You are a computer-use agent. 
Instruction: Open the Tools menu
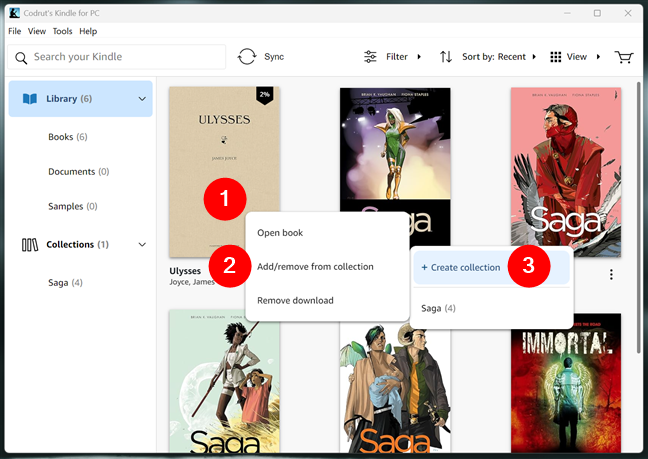tap(62, 31)
